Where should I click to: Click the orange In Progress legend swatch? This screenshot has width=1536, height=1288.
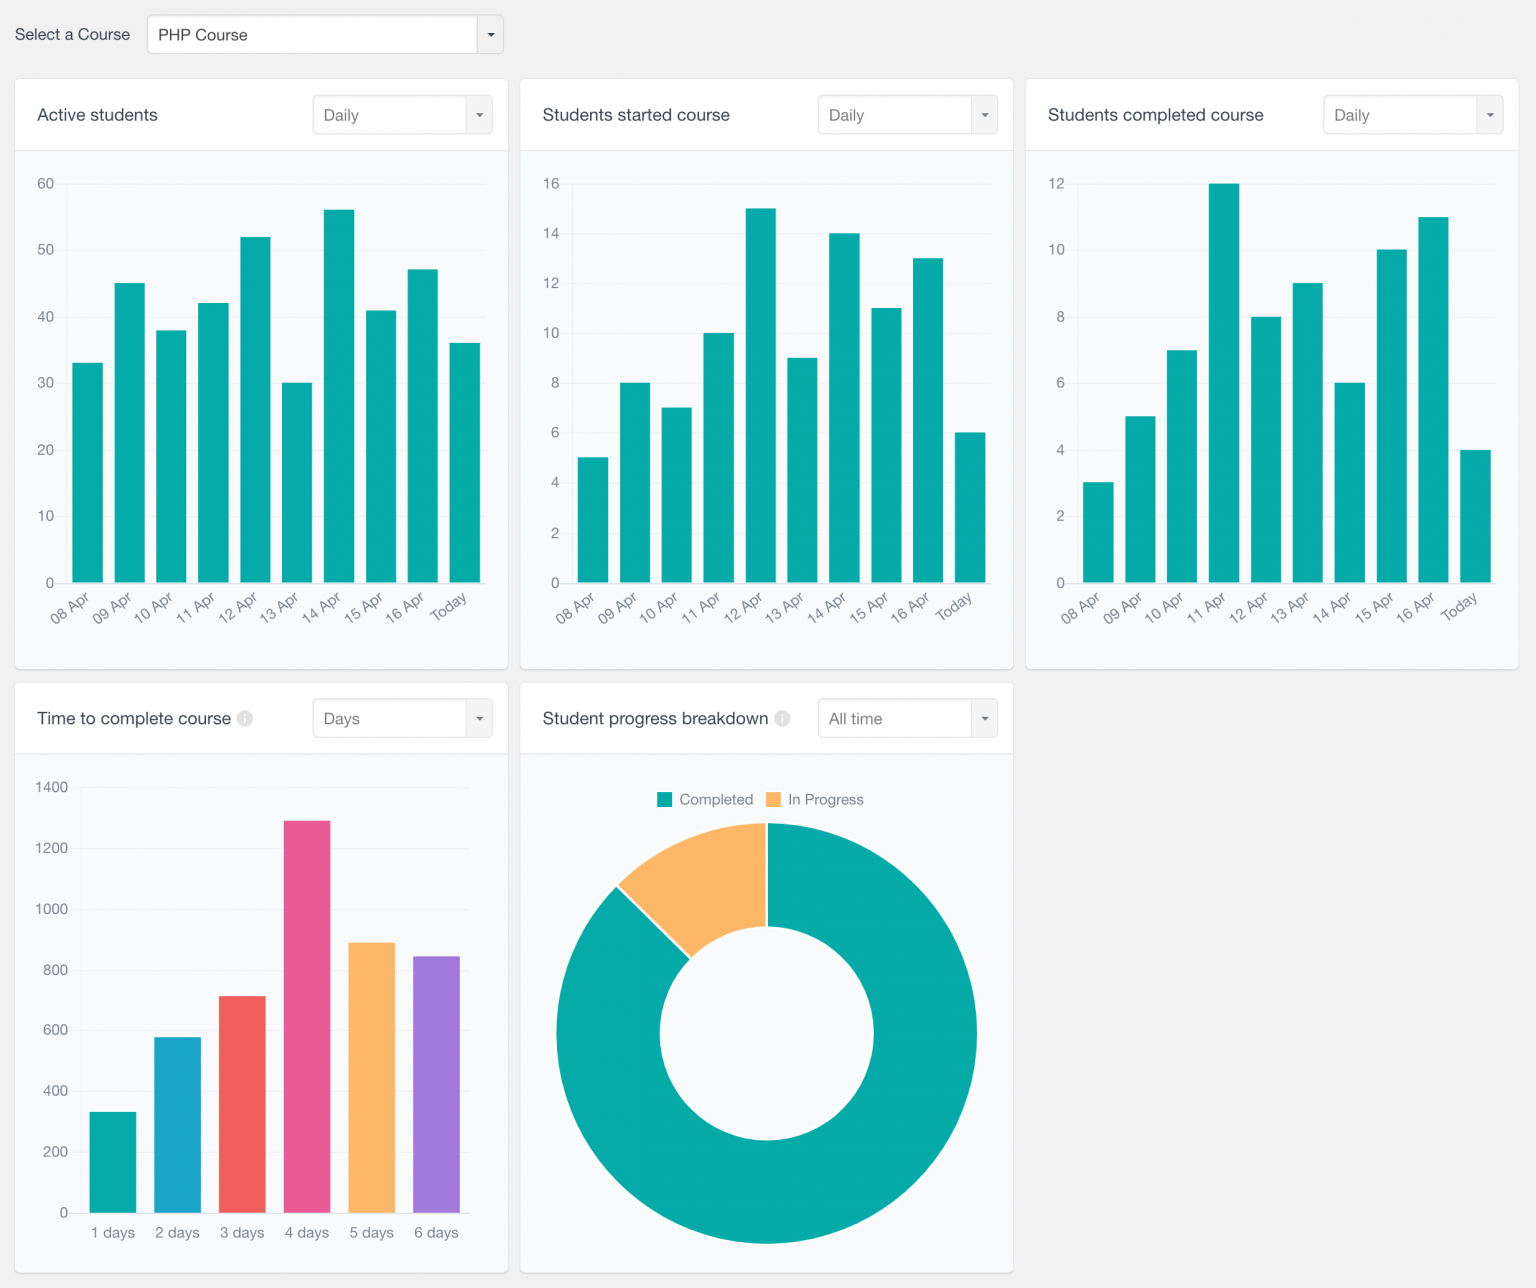773,800
